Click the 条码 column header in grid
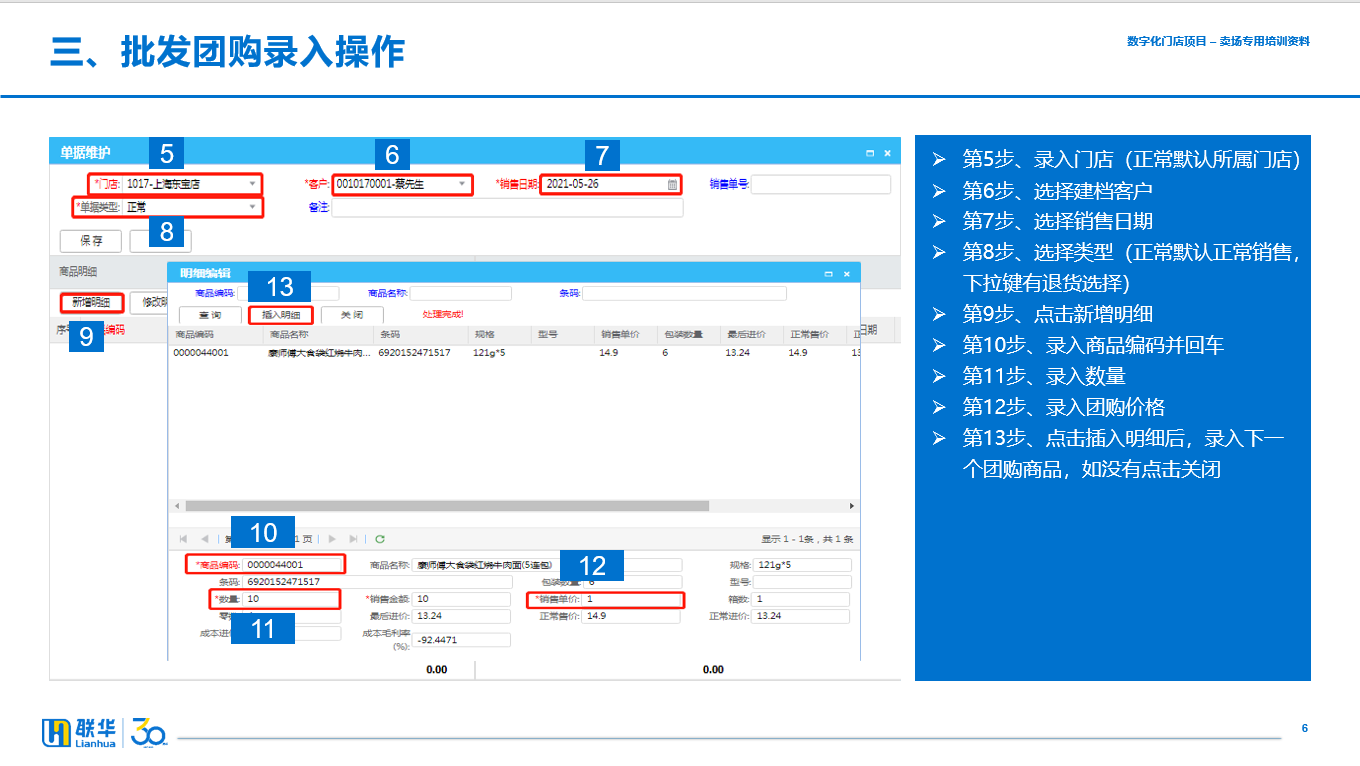The image size is (1360, 766). point(423,334)
